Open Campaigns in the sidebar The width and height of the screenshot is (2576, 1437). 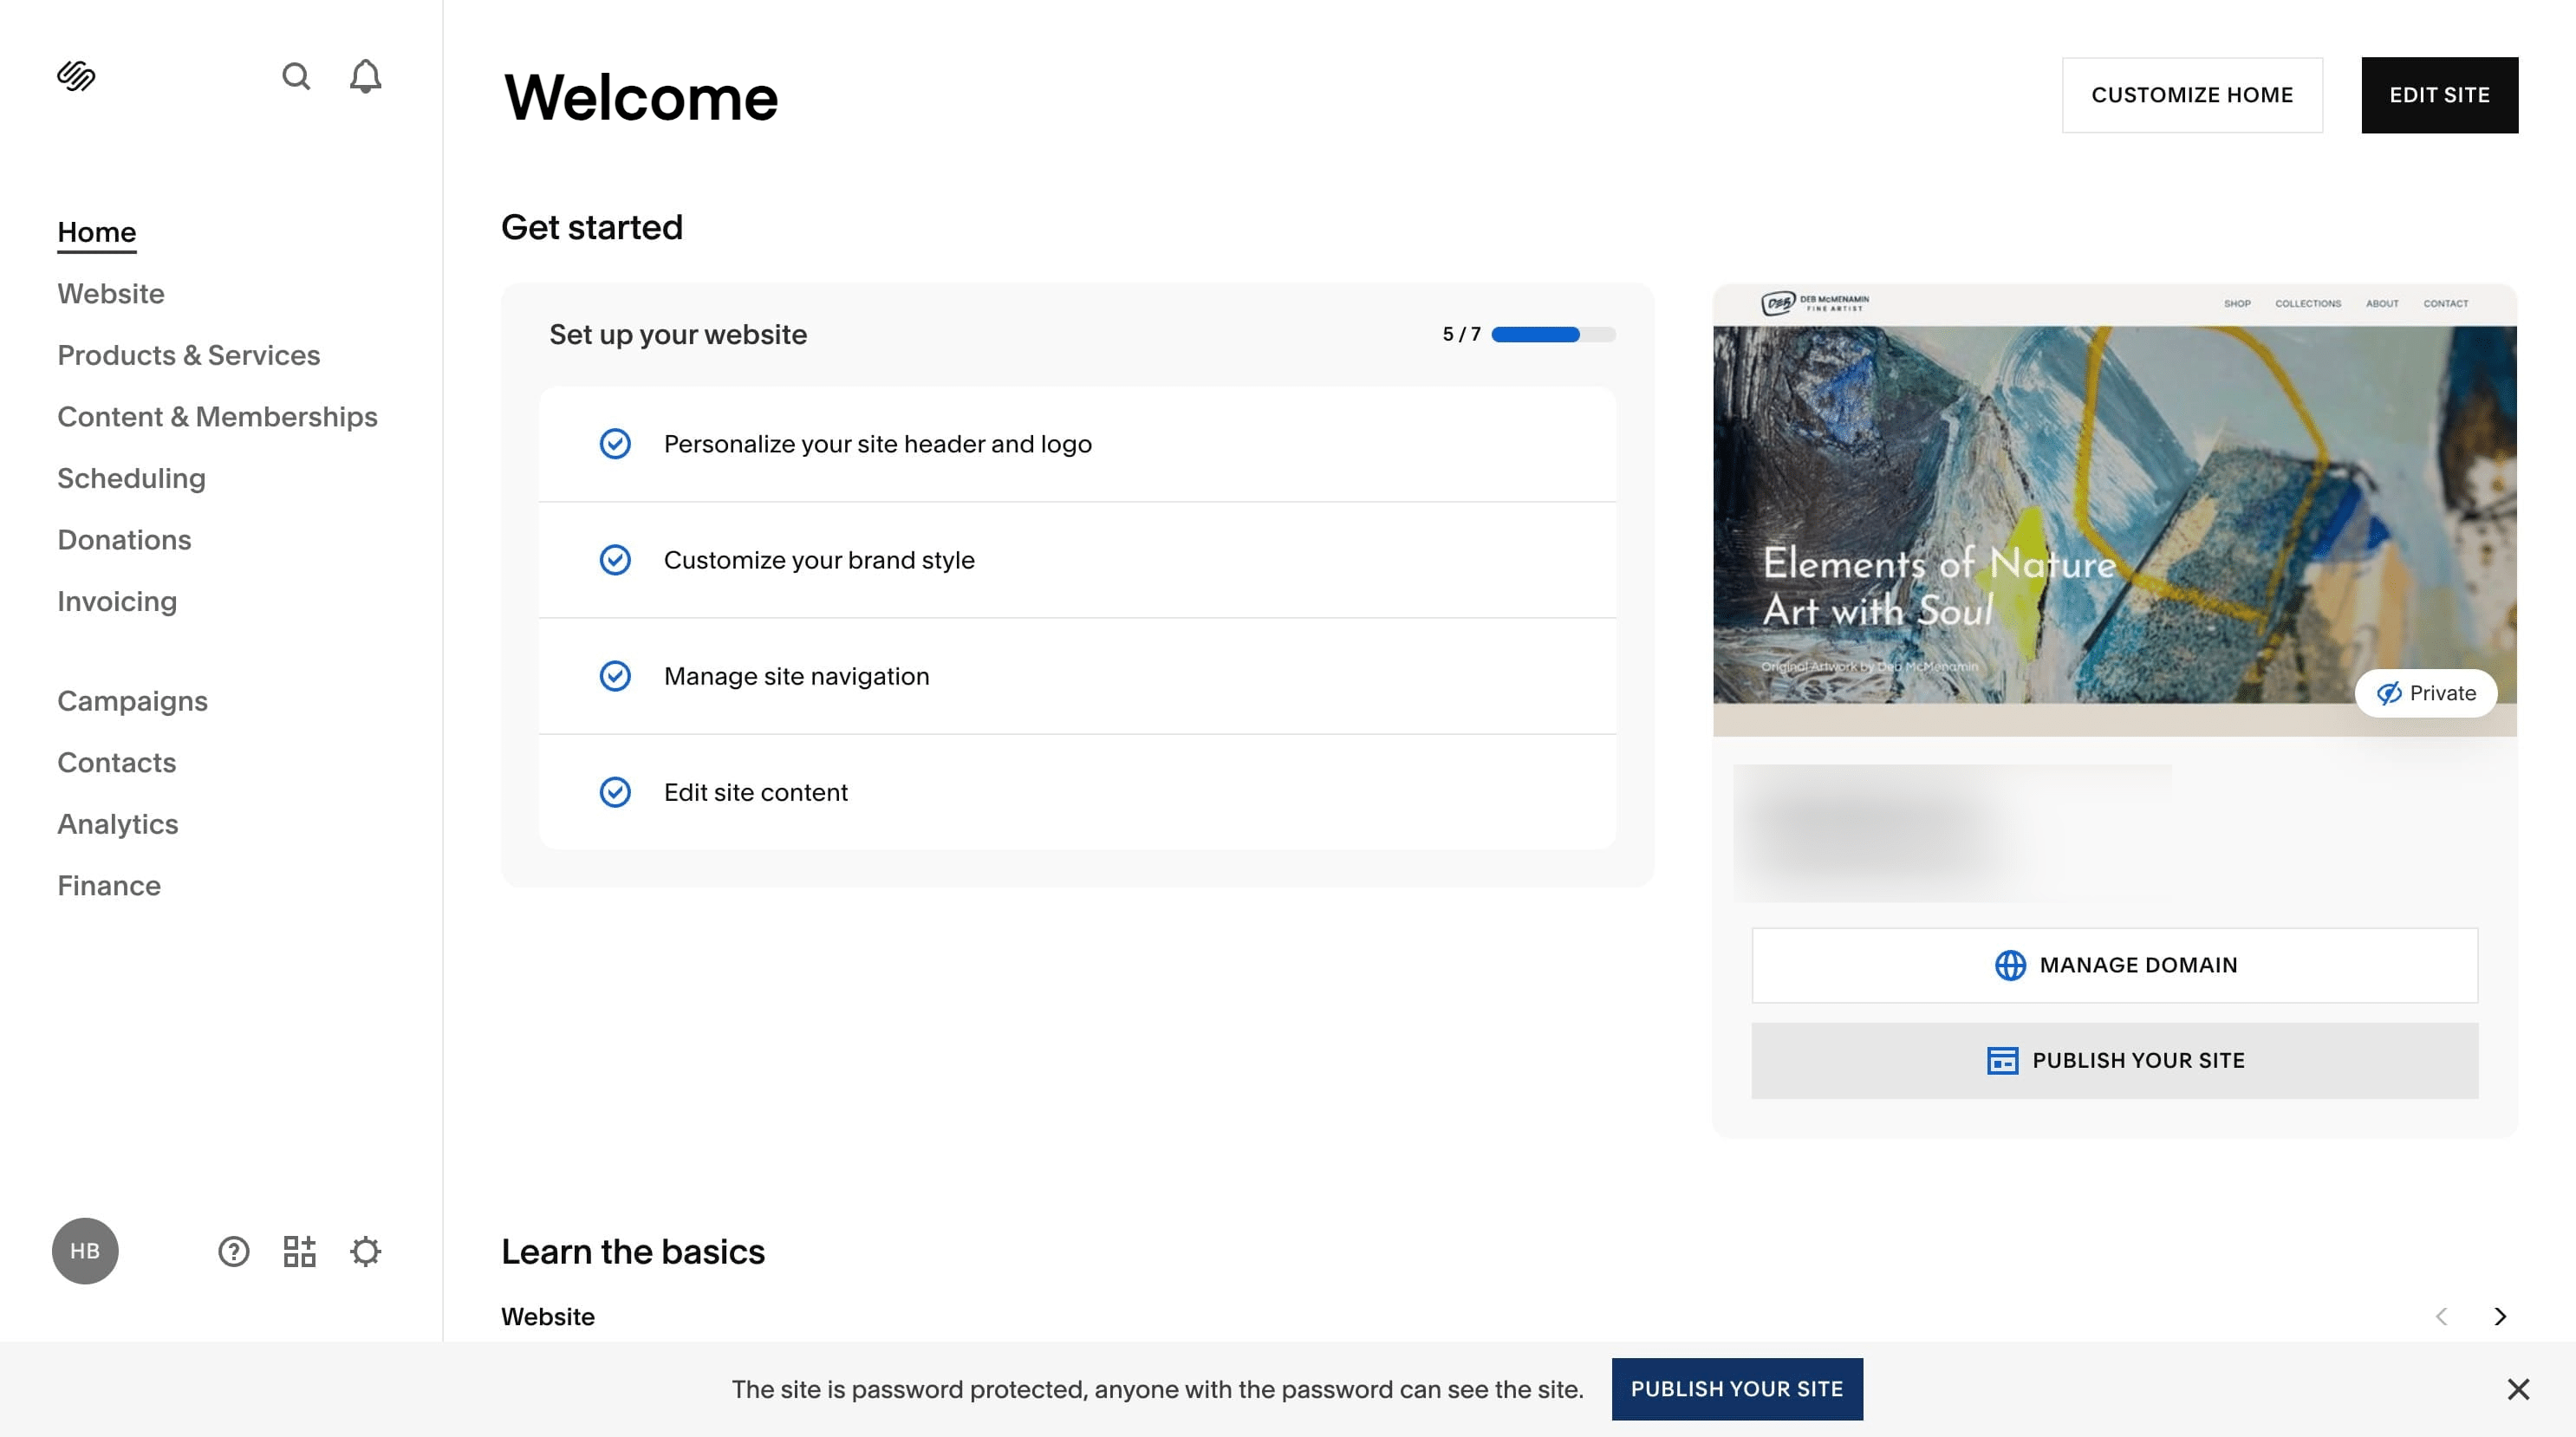(x=133, y=700)
